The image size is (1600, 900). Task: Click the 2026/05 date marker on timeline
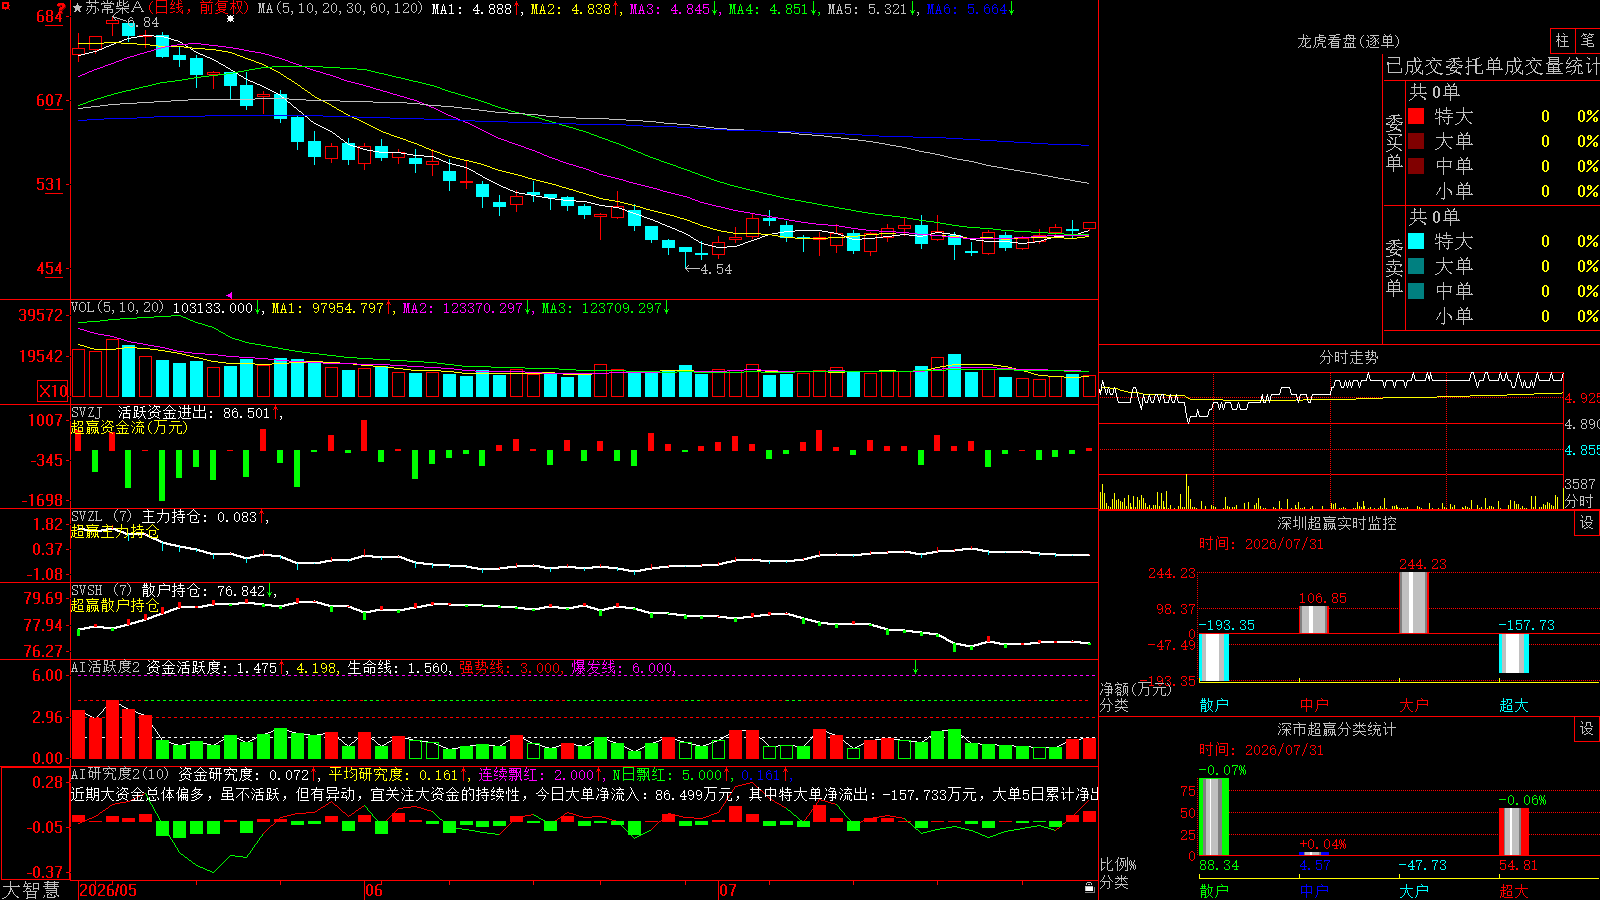click(108, 890)
